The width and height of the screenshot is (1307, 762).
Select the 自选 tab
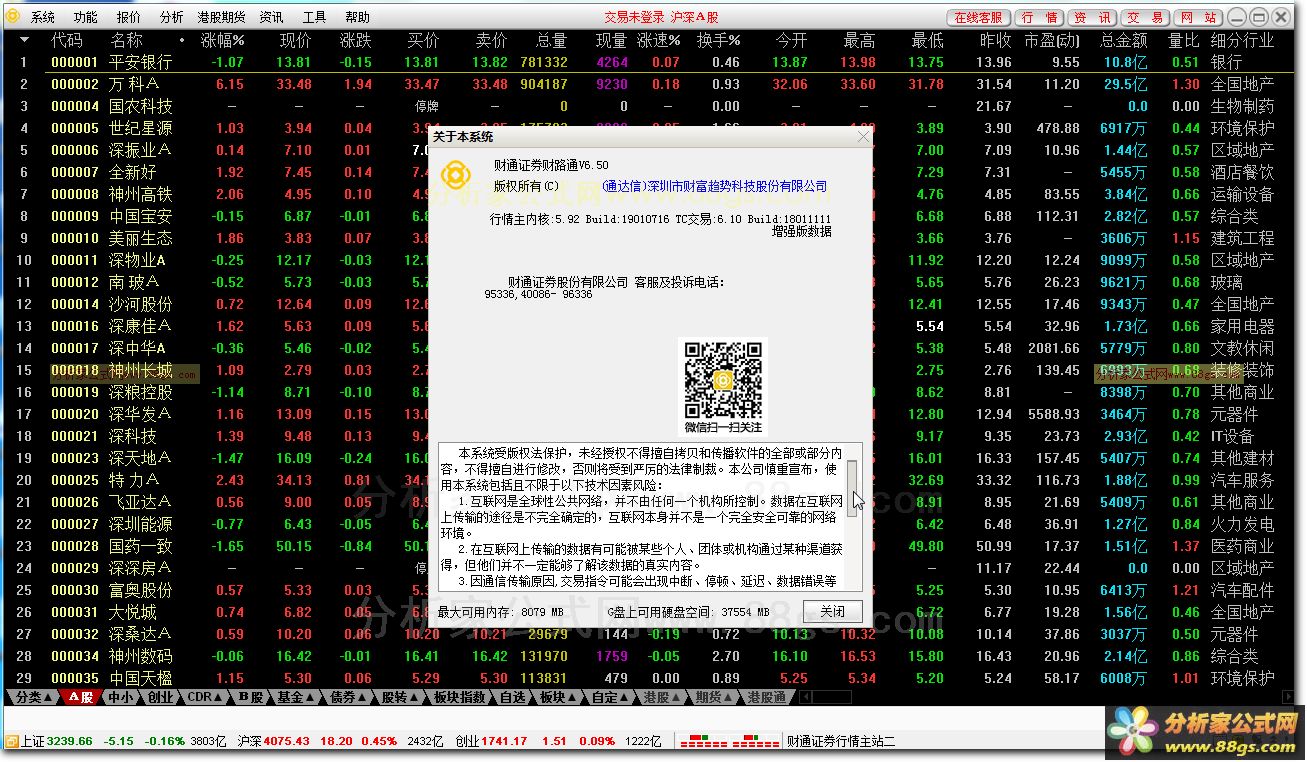tap(512, 697)
